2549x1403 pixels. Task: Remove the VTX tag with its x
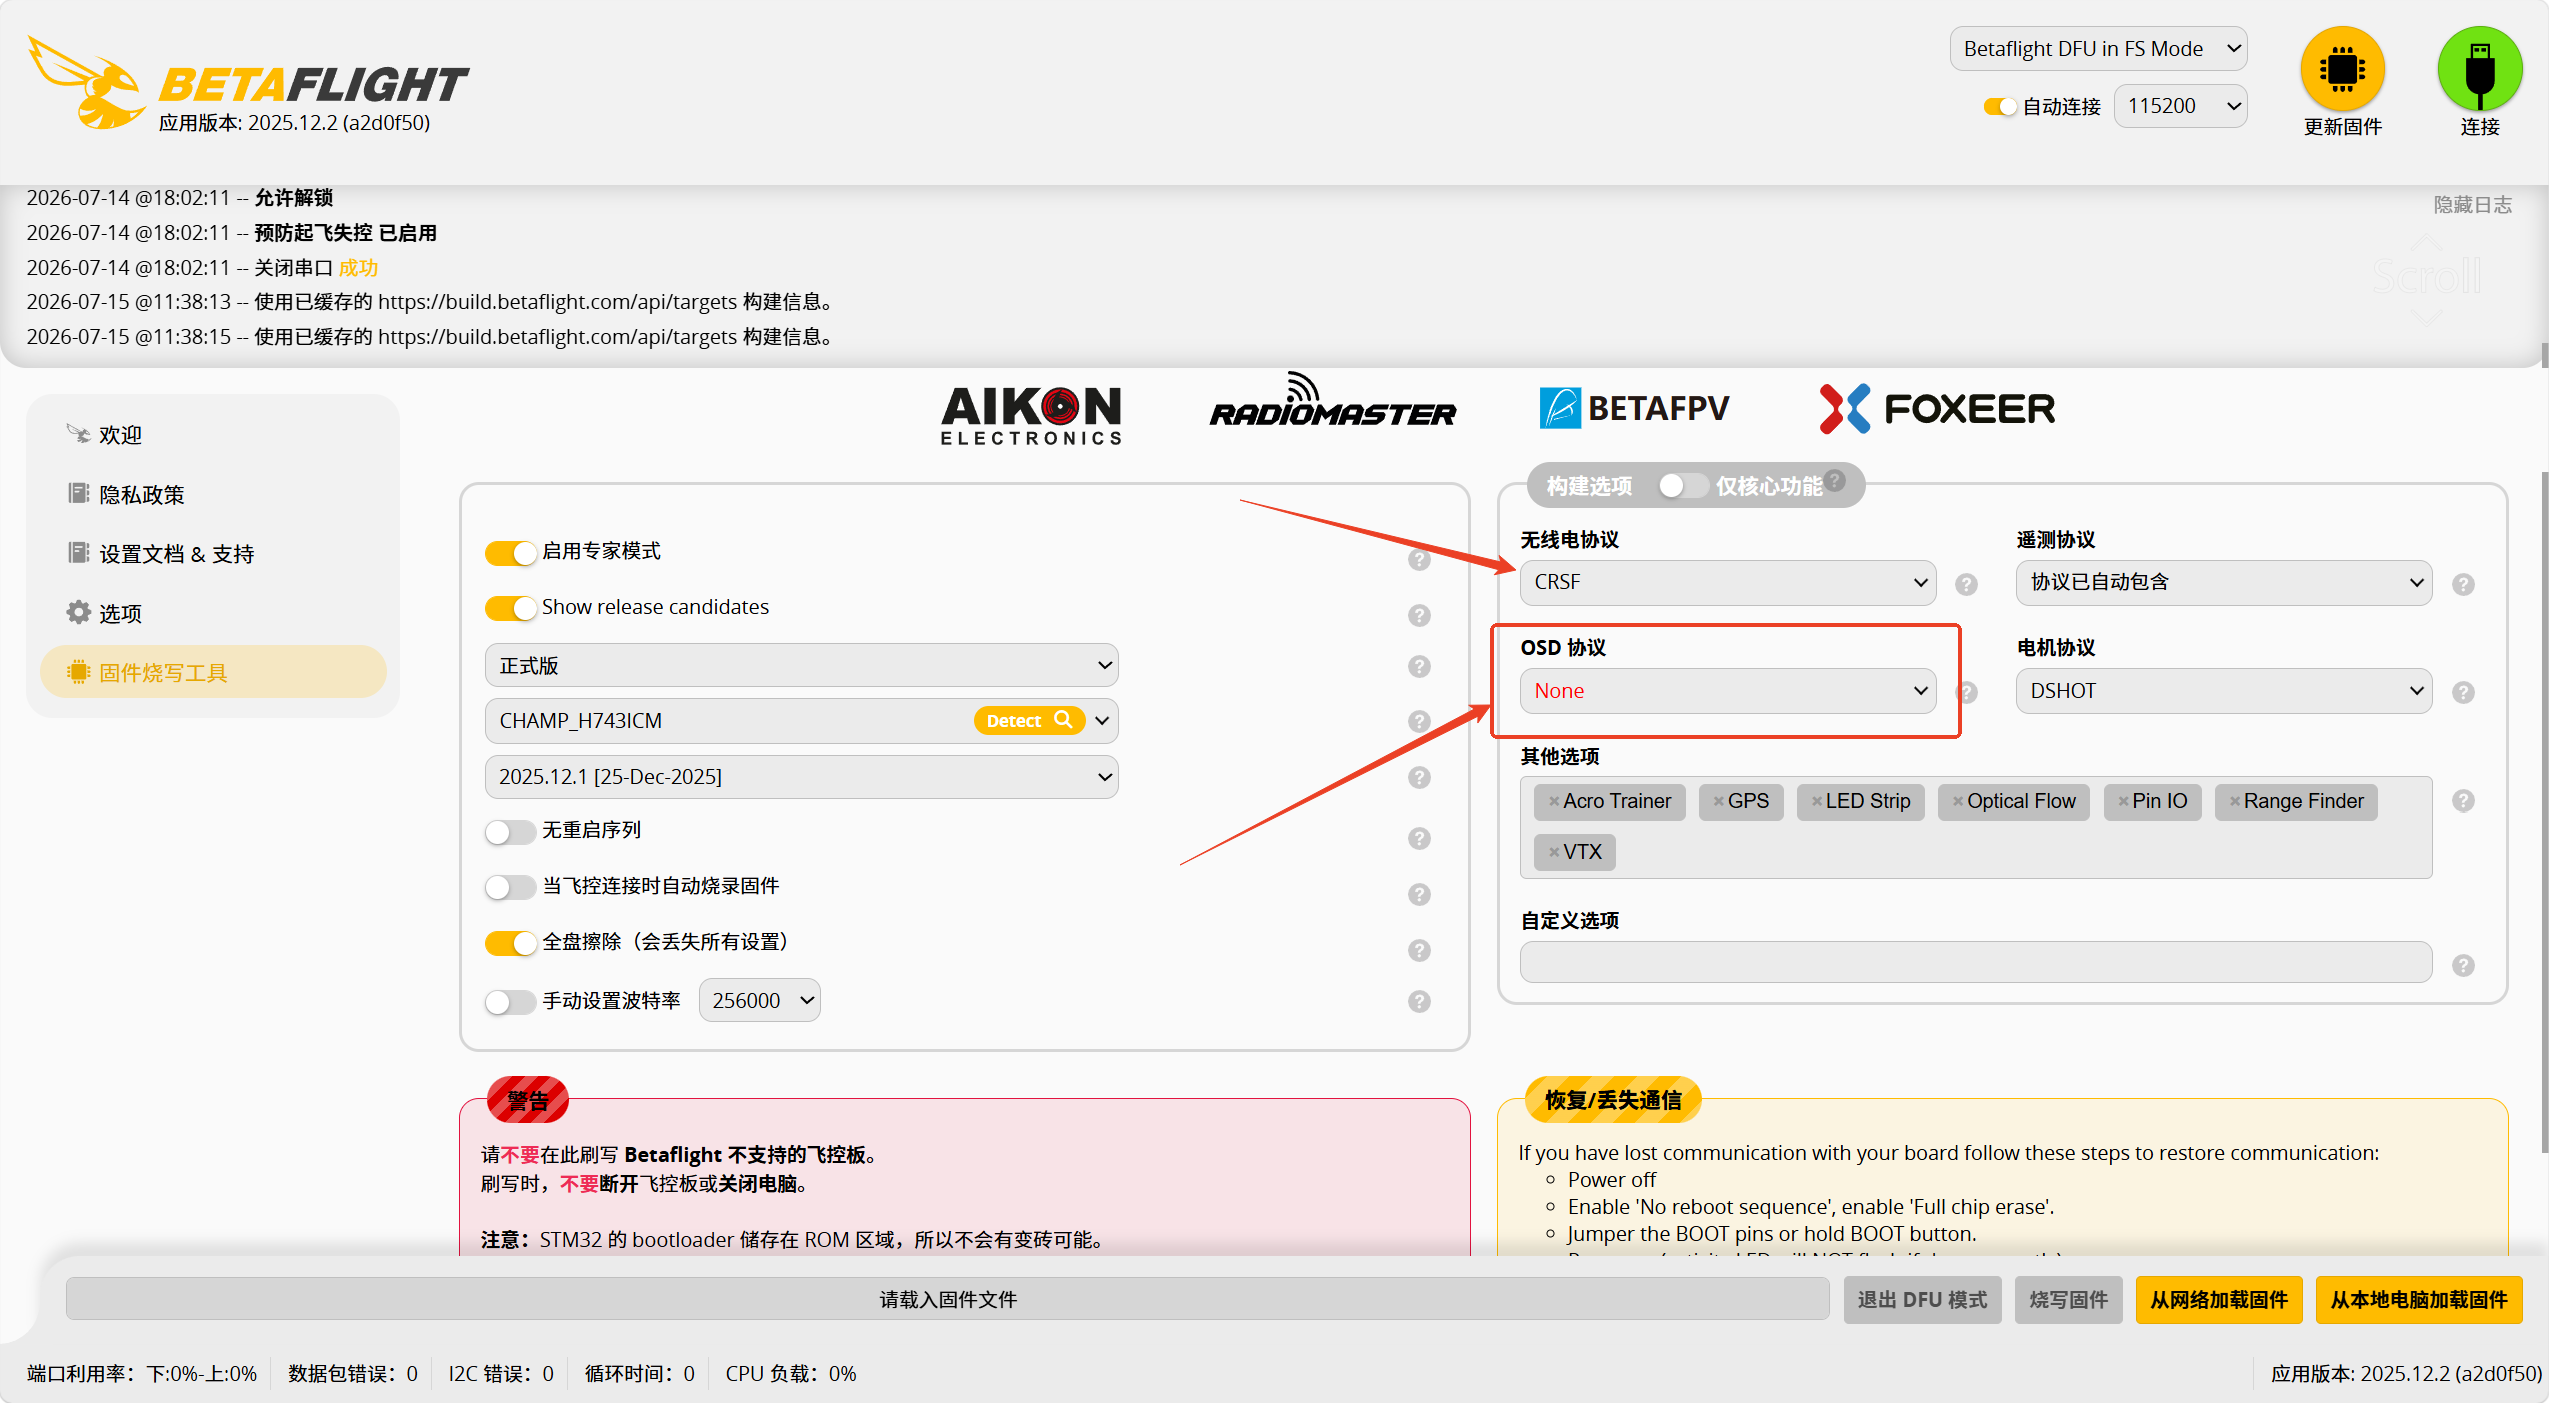pyautogui.click(x=1554, y=852)
